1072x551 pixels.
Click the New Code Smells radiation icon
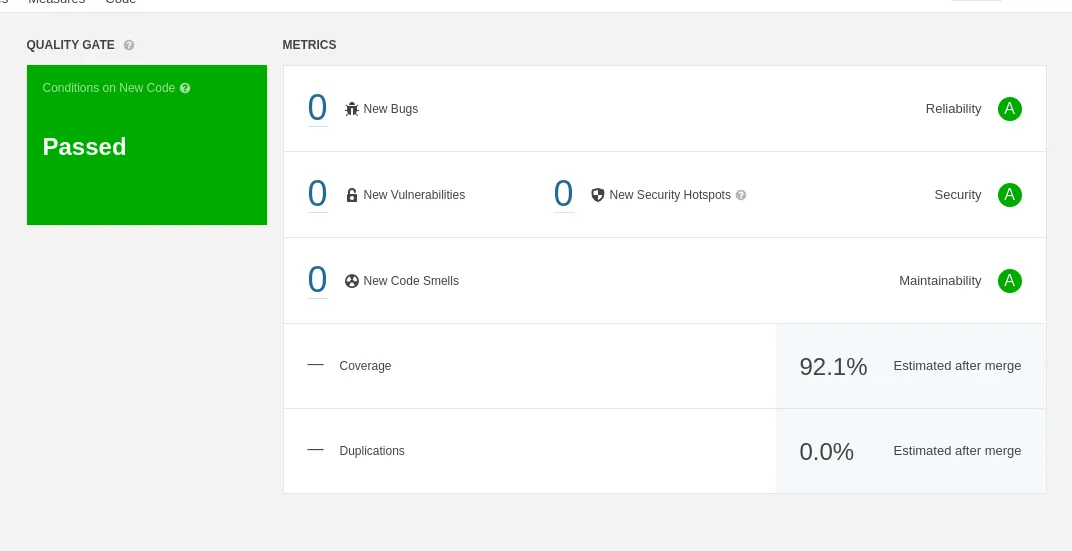352,281
